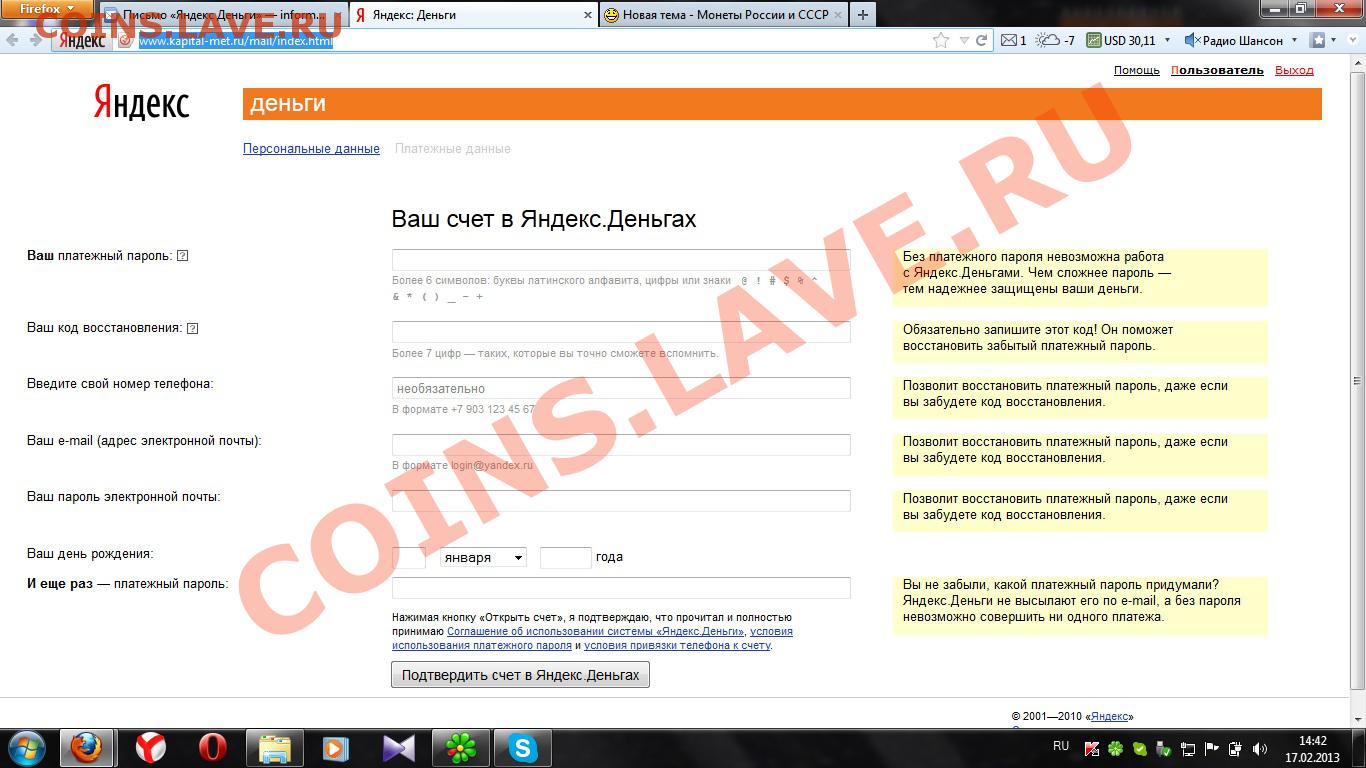
Task: Launch Opera from the taskbar
Action: (213, 748)
